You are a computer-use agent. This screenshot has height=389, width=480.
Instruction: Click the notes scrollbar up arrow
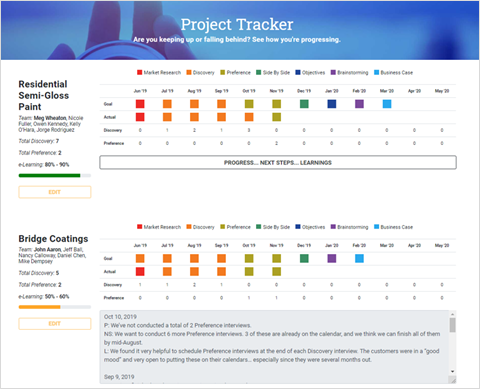[x=452, y=314]
